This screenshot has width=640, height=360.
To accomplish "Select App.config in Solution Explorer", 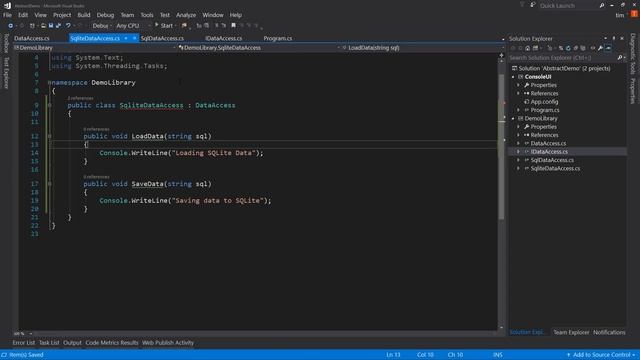I will pos(544,102).
